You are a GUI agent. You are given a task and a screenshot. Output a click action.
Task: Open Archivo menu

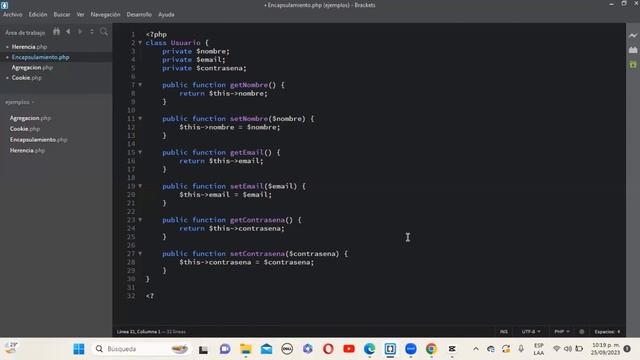click(13, 14)
